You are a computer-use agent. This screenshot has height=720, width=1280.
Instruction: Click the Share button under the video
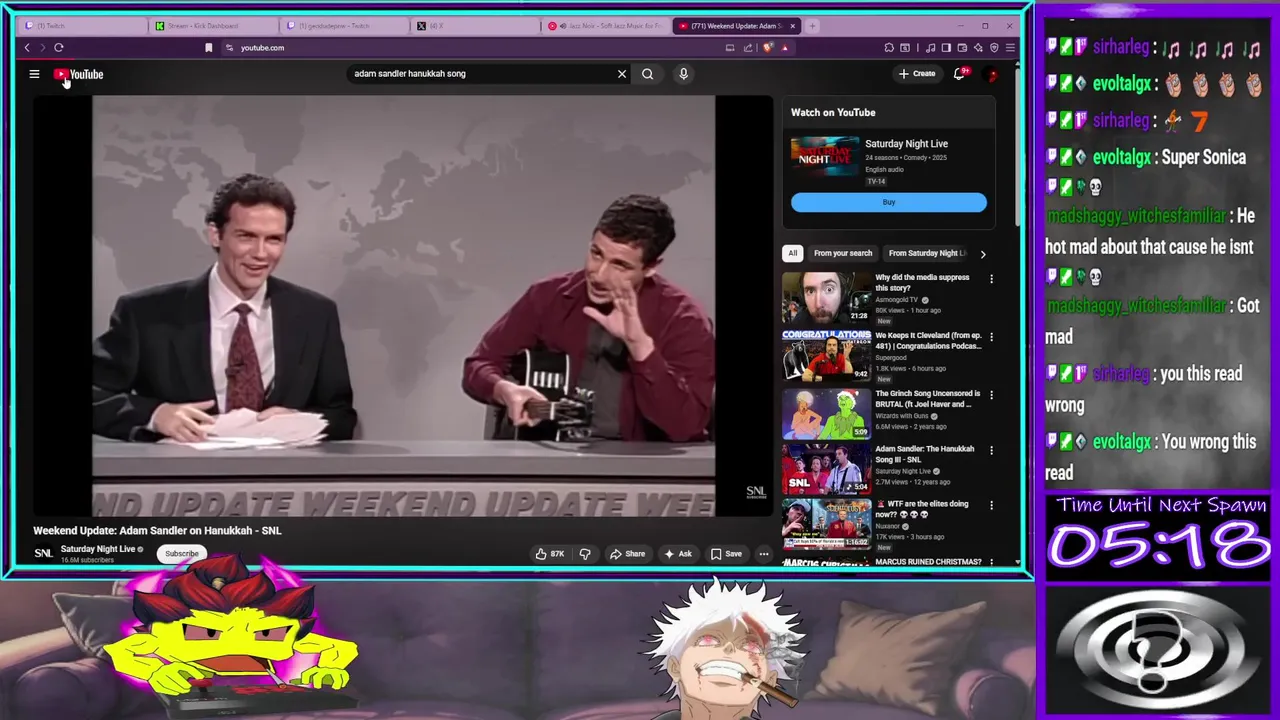(628, 554)
